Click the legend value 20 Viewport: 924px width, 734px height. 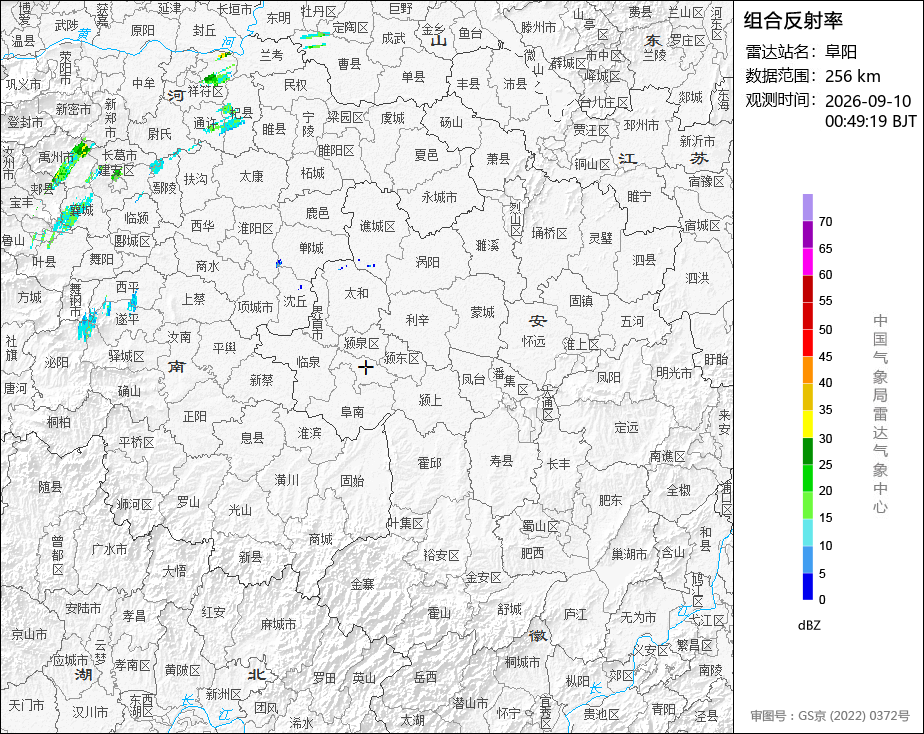pyautogui.click(x=826, y=491)
